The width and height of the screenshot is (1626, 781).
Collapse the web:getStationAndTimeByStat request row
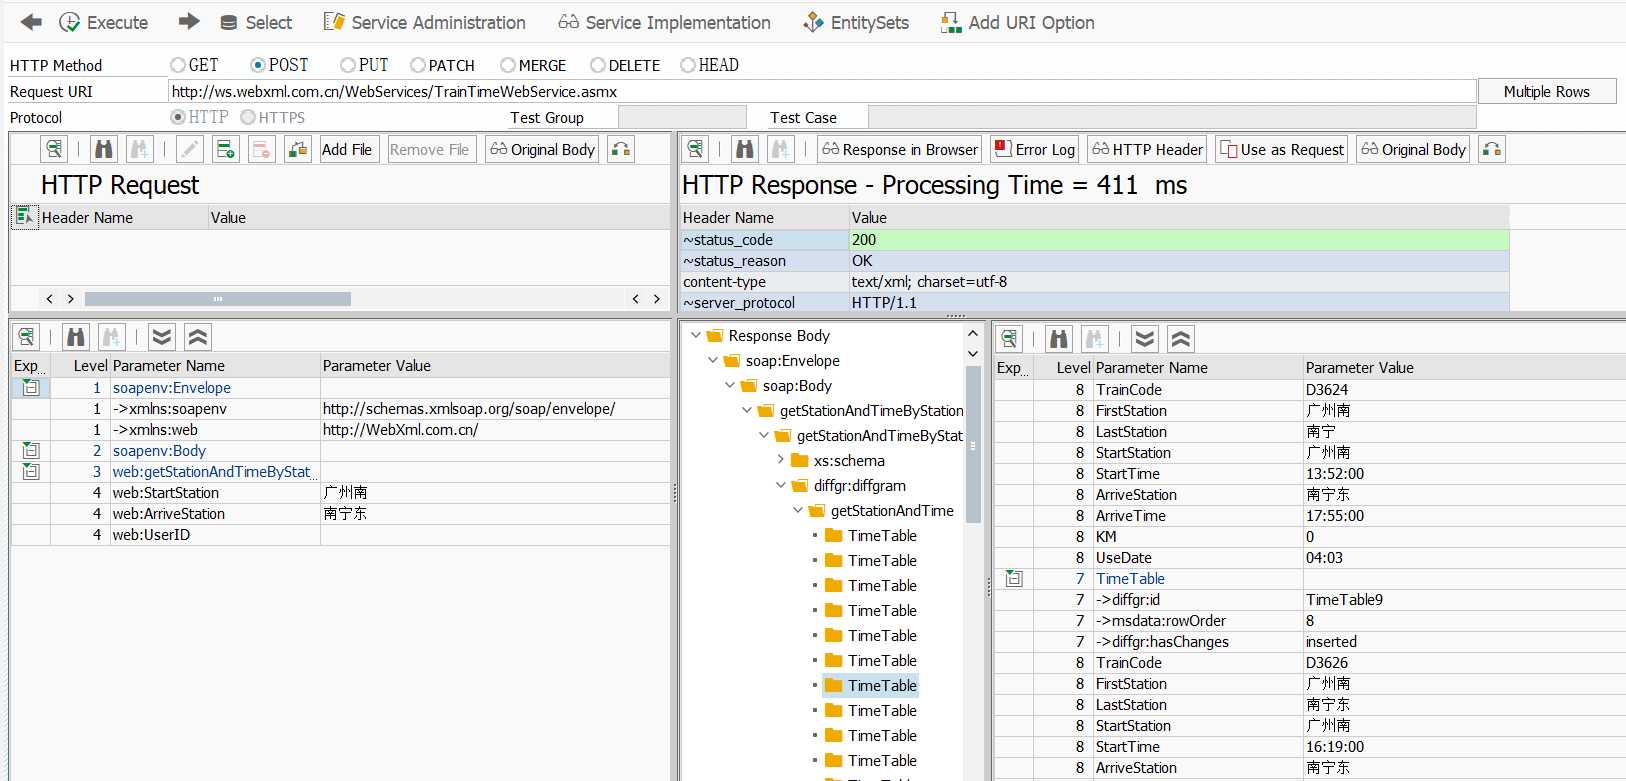(x=31, y=471)
